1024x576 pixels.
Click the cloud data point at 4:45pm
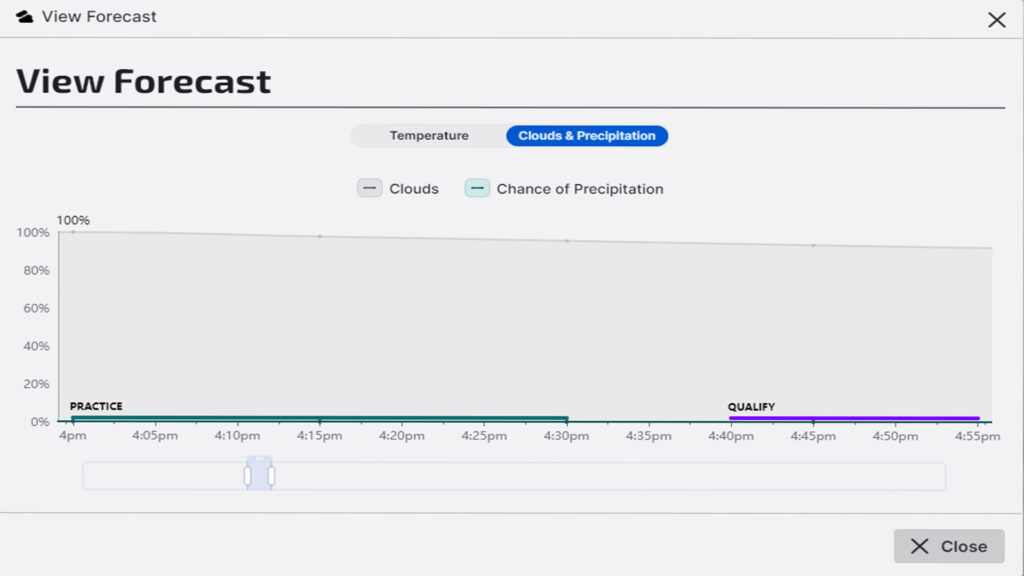point(813,245)
